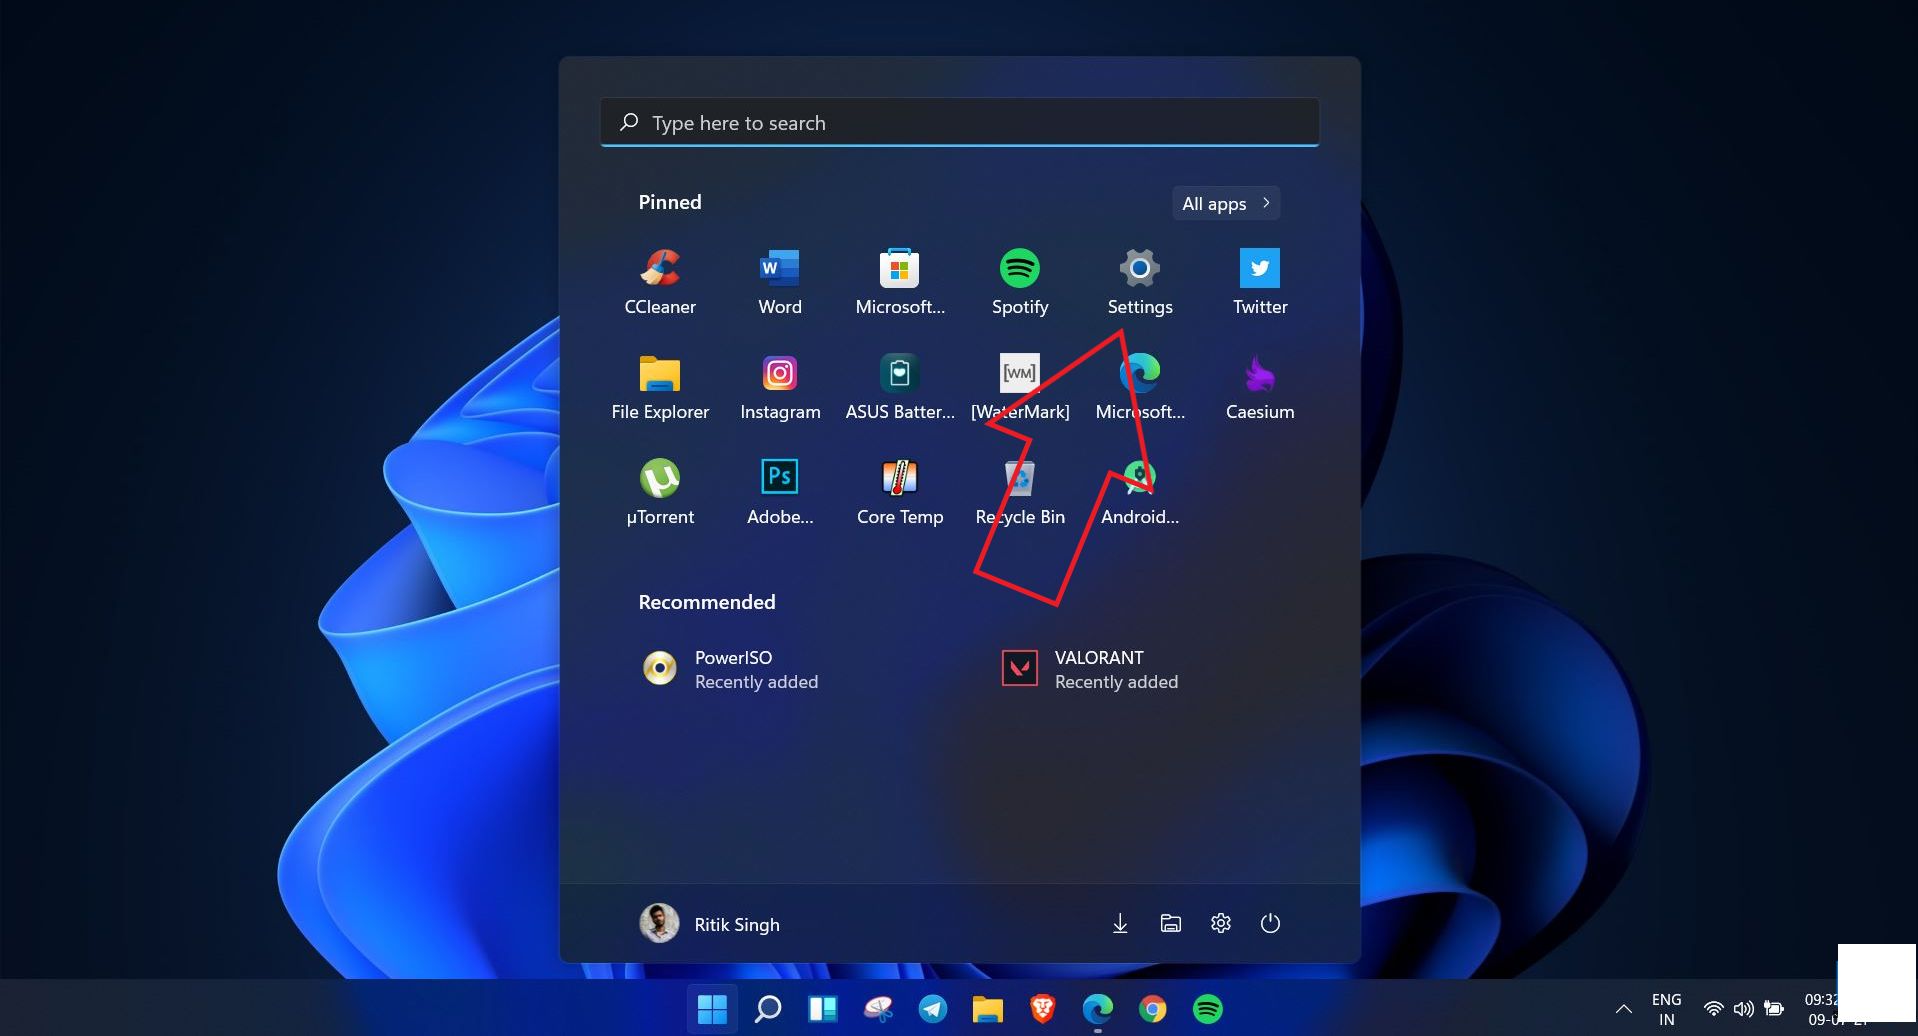The height and width of the screenshot is (1036, 1918).
Task: Launch Brave browser from taskbar
Action: point(1042,1009)
